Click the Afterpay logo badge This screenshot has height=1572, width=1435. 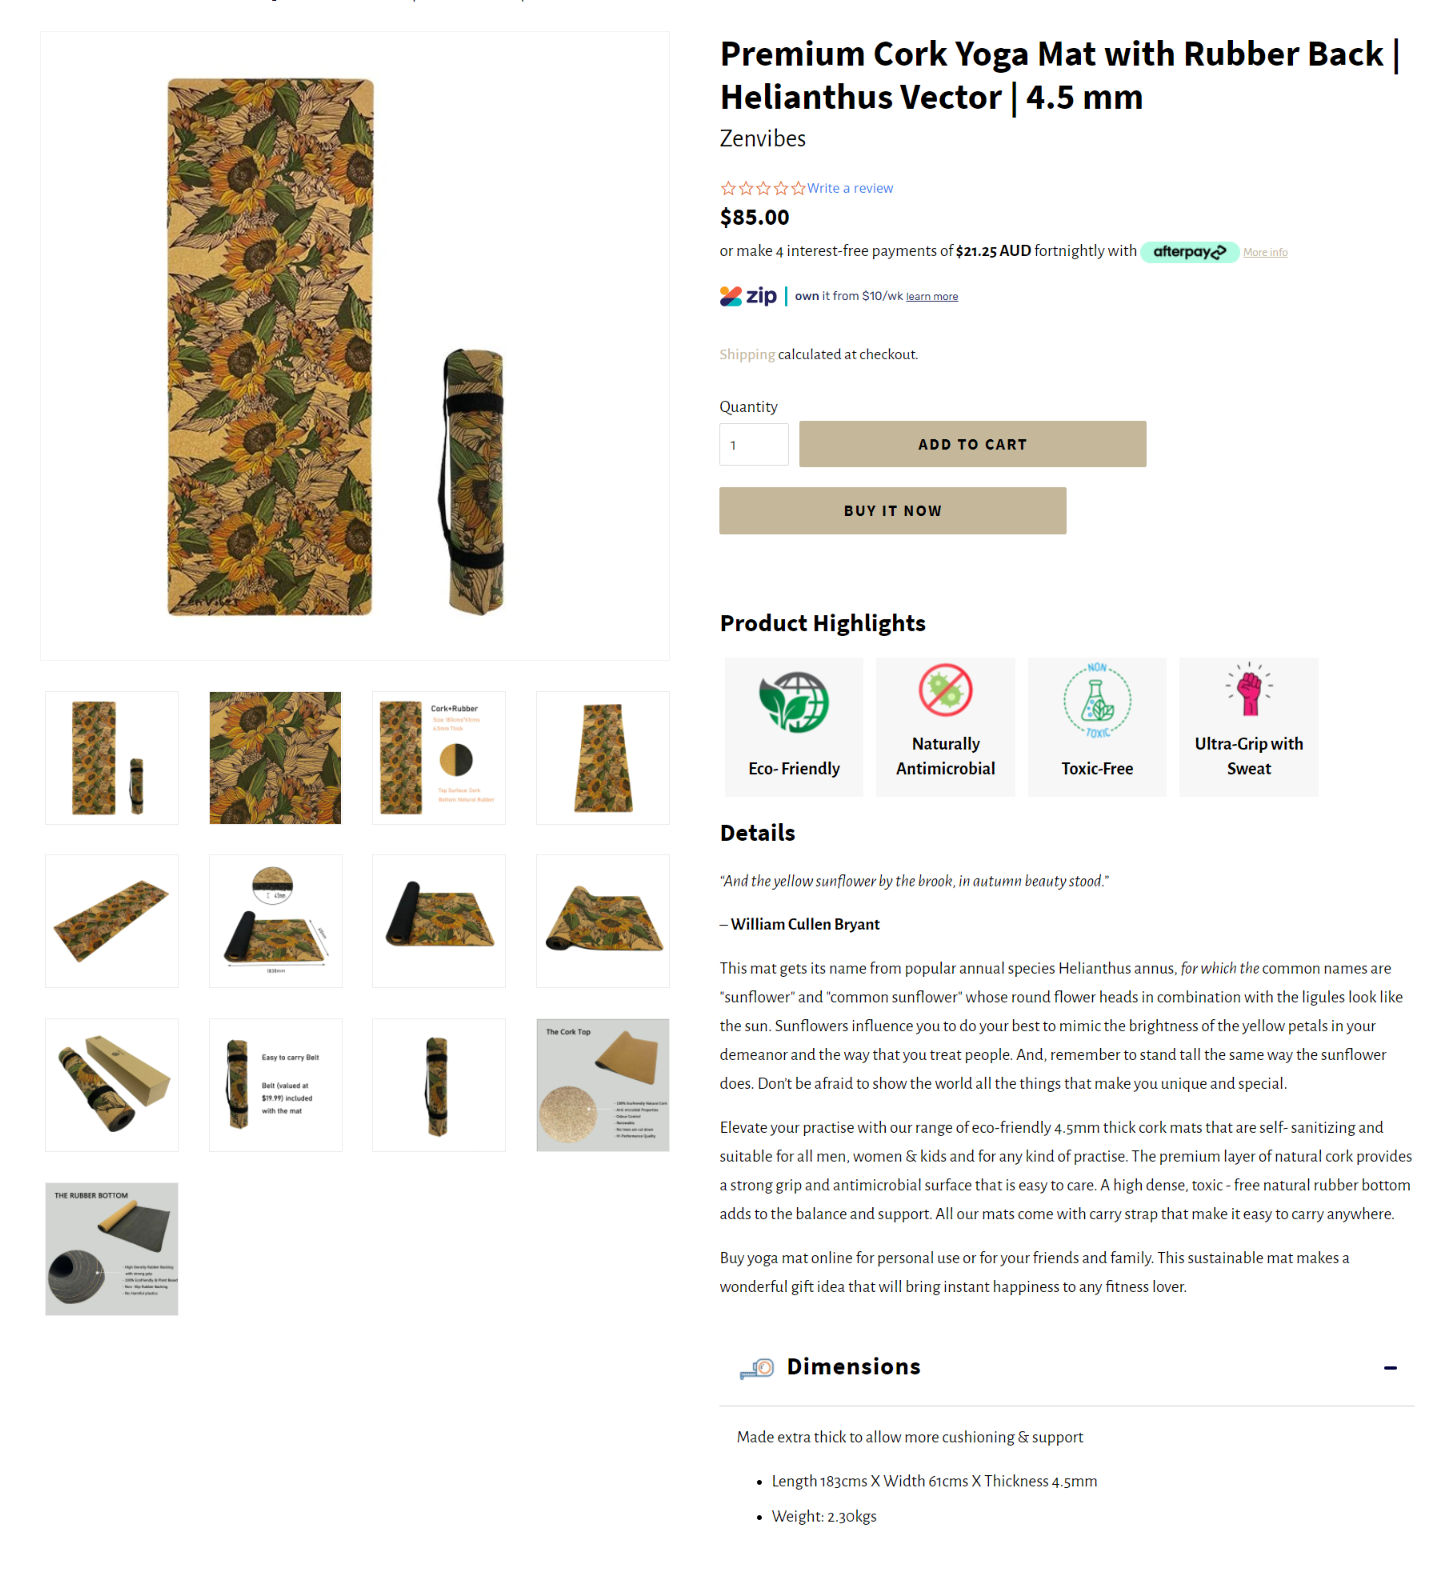1190,252
